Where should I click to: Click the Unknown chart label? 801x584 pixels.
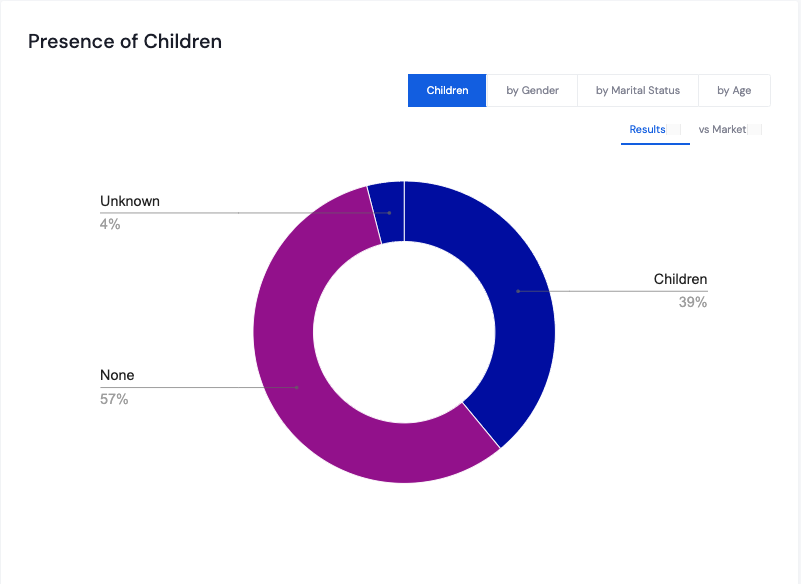pyautogui.click(x=130, y=201)
